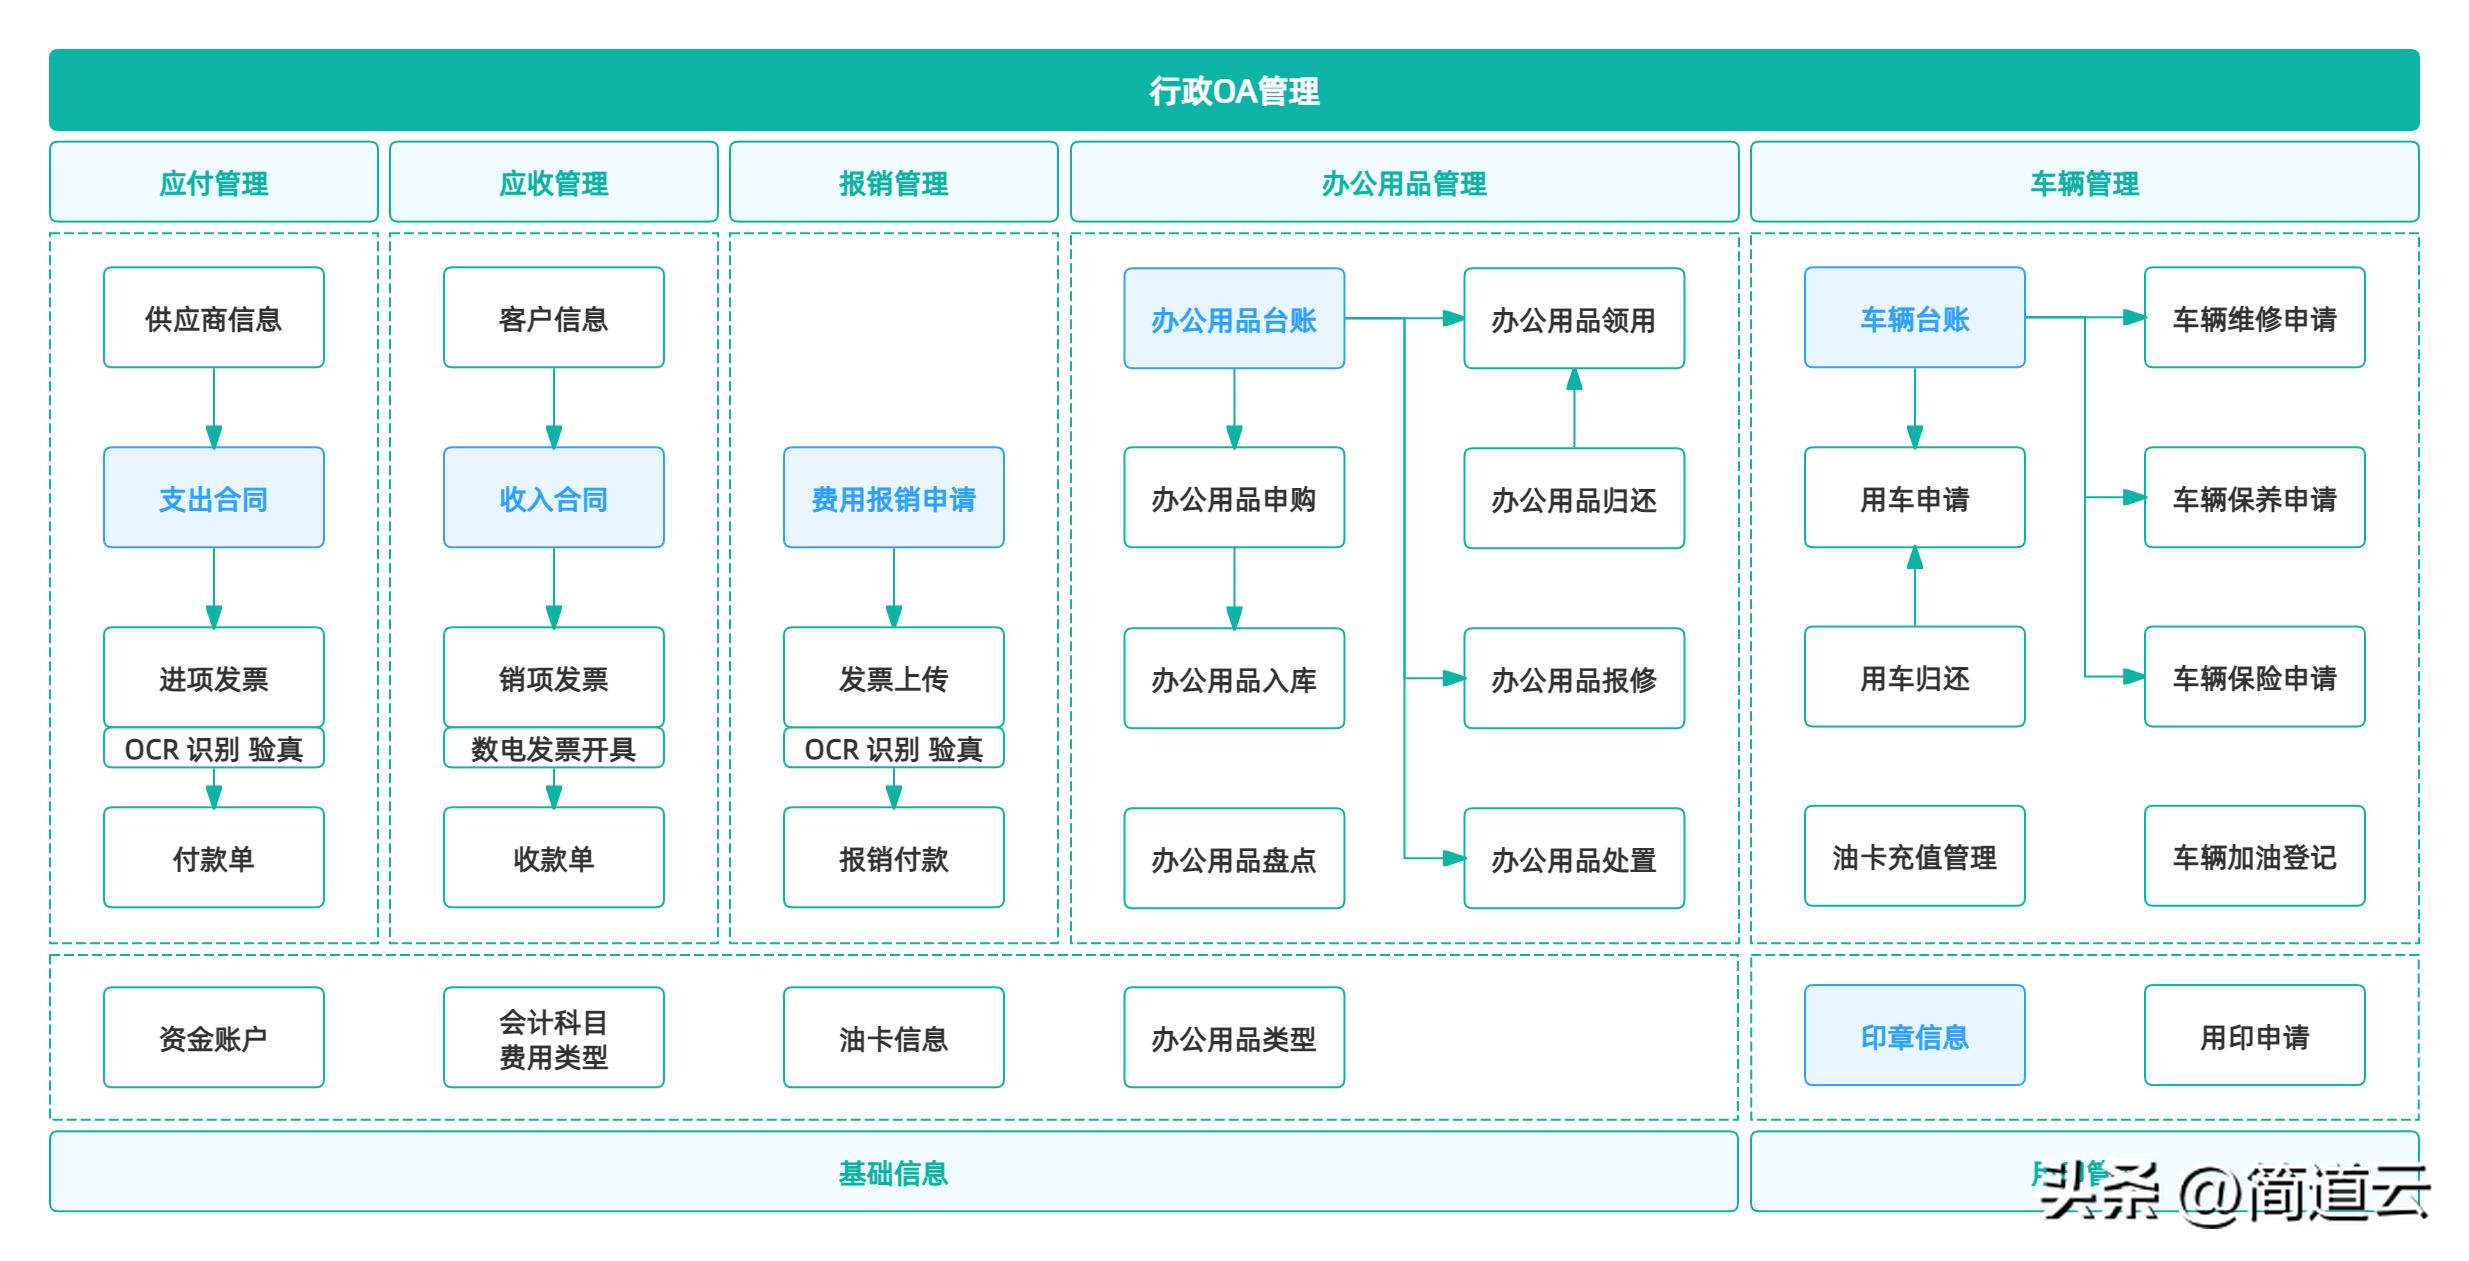The width and height of the screenshot is (2469, 1261).
Task: Open the 印章信息 box
Action: [x=1913, y=1035]
